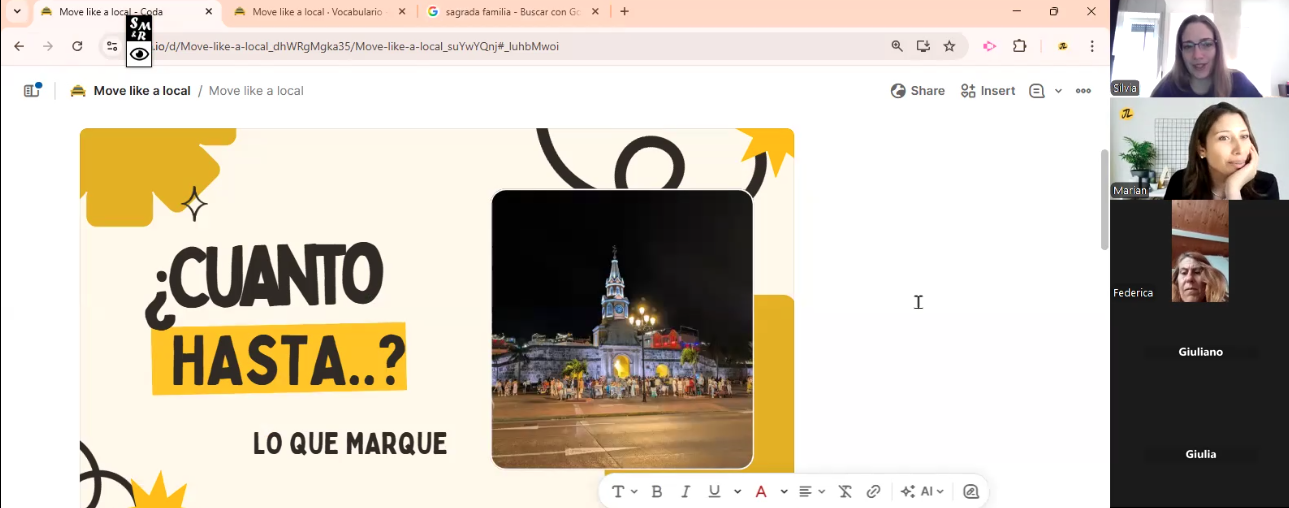Click the SM&R eye overlay icon
The width and height of the screenshot is (1289, 508).
[139, 41]
